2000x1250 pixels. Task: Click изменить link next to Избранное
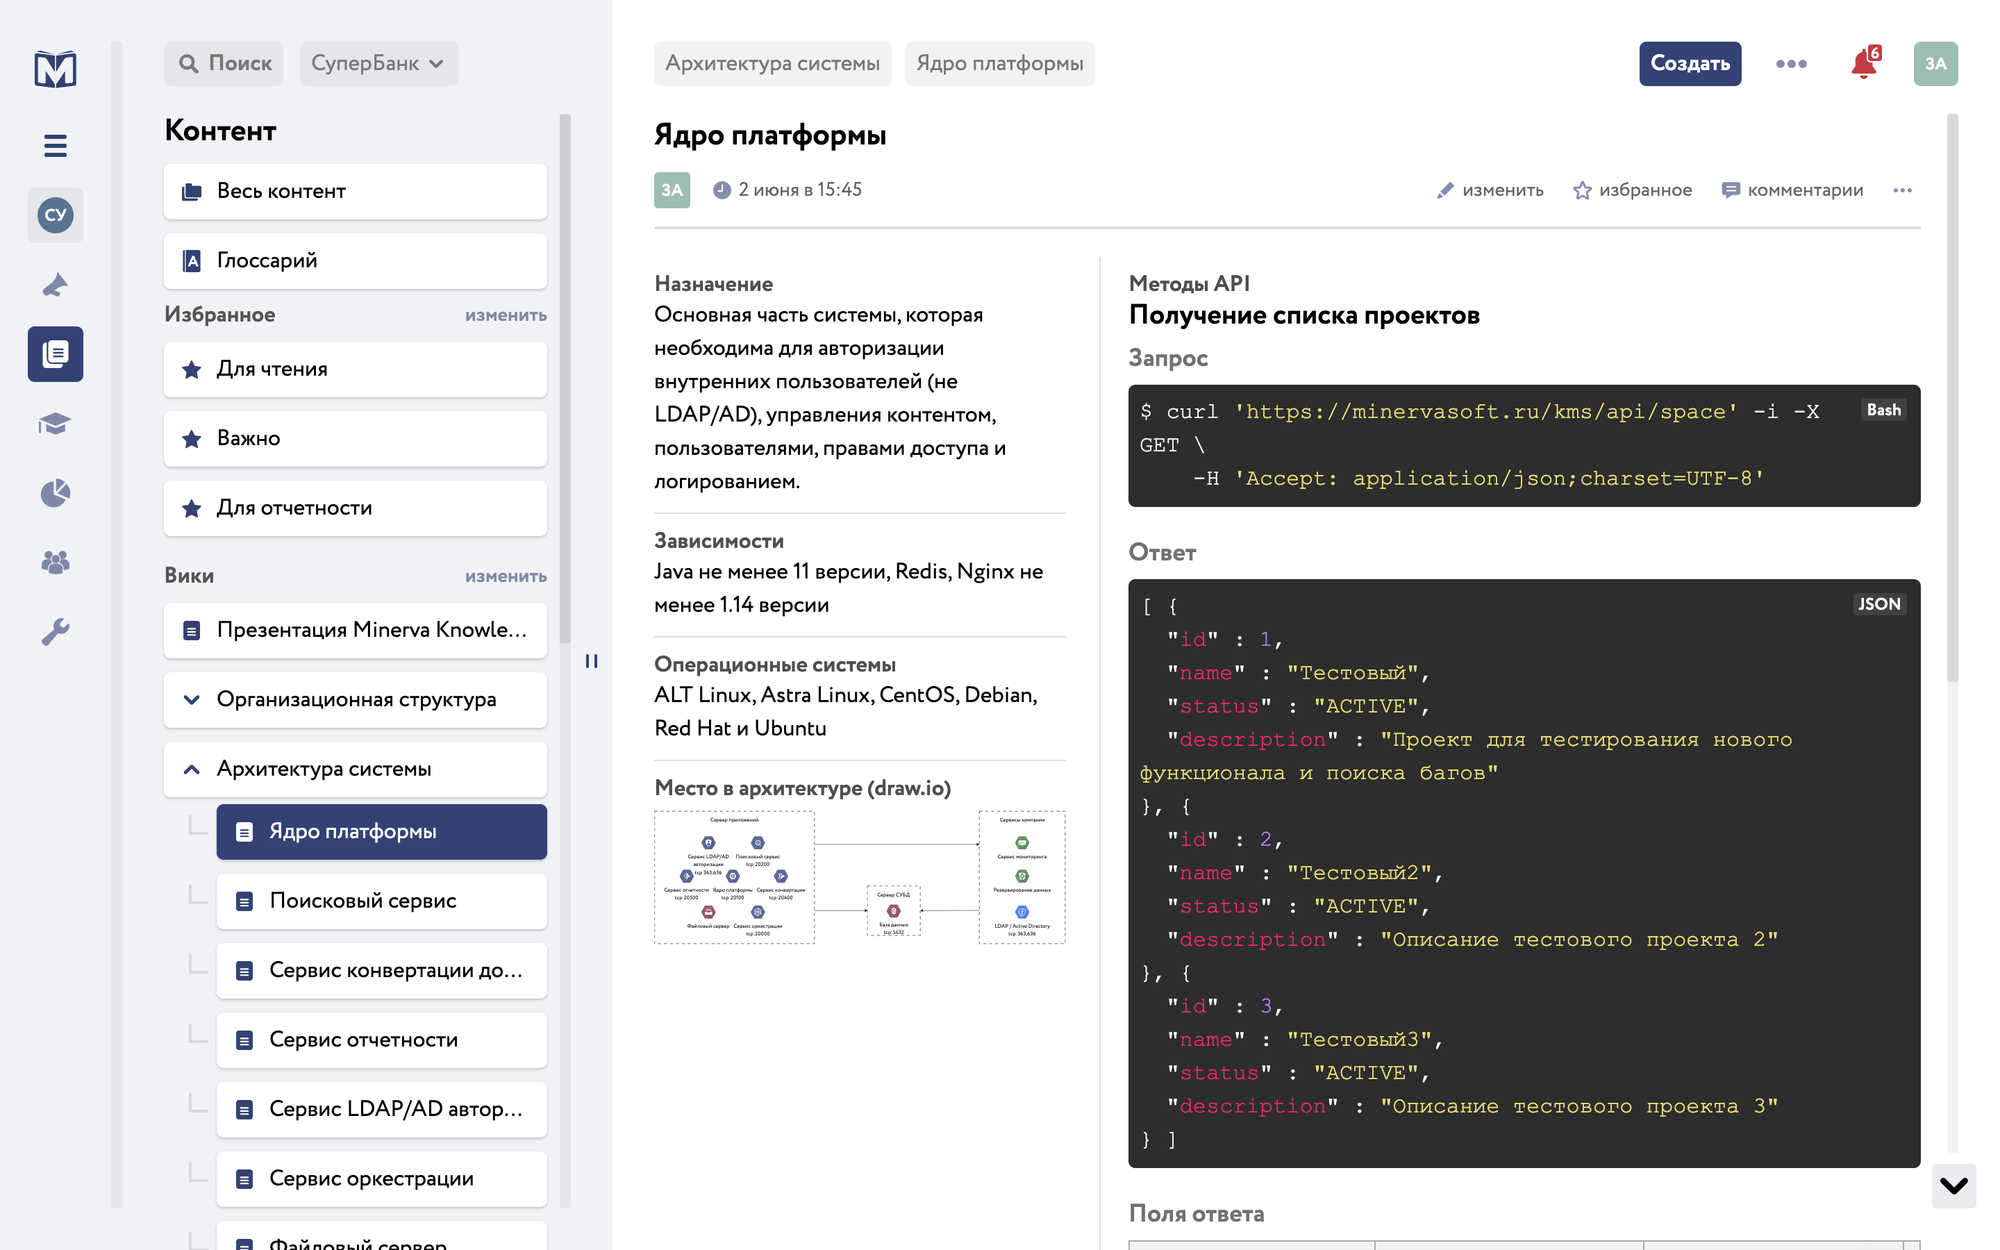(505, 315)
